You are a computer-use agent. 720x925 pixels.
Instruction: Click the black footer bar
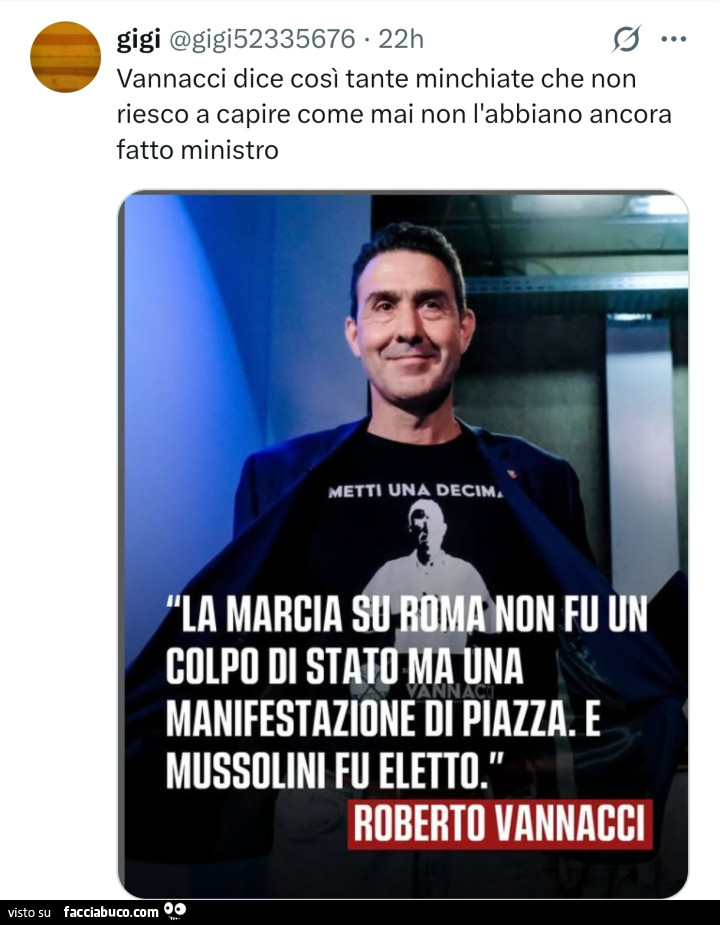[x=360, y=912]
